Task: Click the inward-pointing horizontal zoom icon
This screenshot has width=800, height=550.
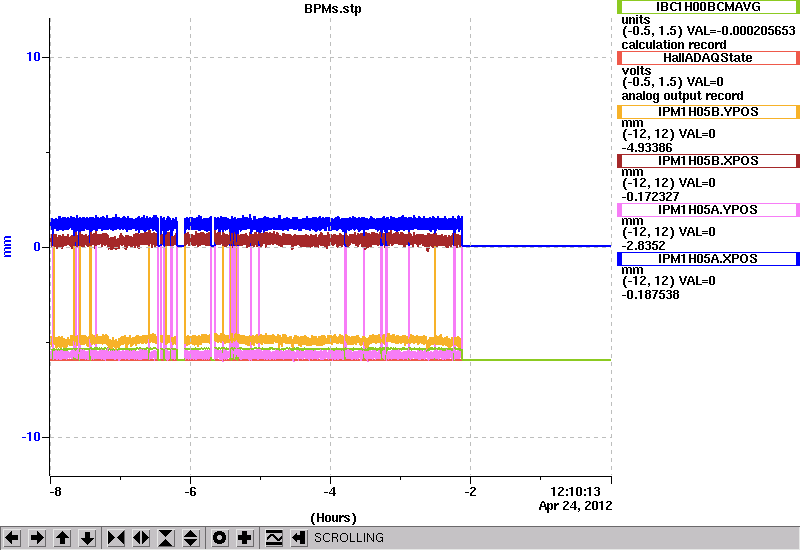Action: click(x=116, y=538)
